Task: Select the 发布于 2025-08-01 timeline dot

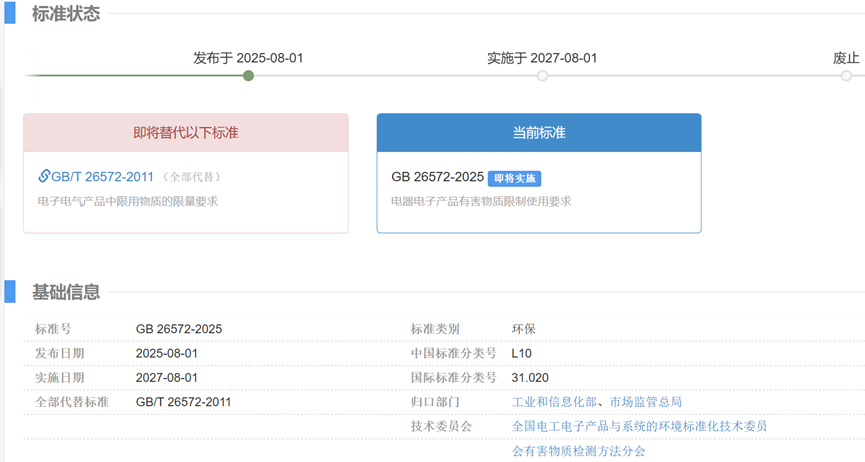Action: coord(248,76)
